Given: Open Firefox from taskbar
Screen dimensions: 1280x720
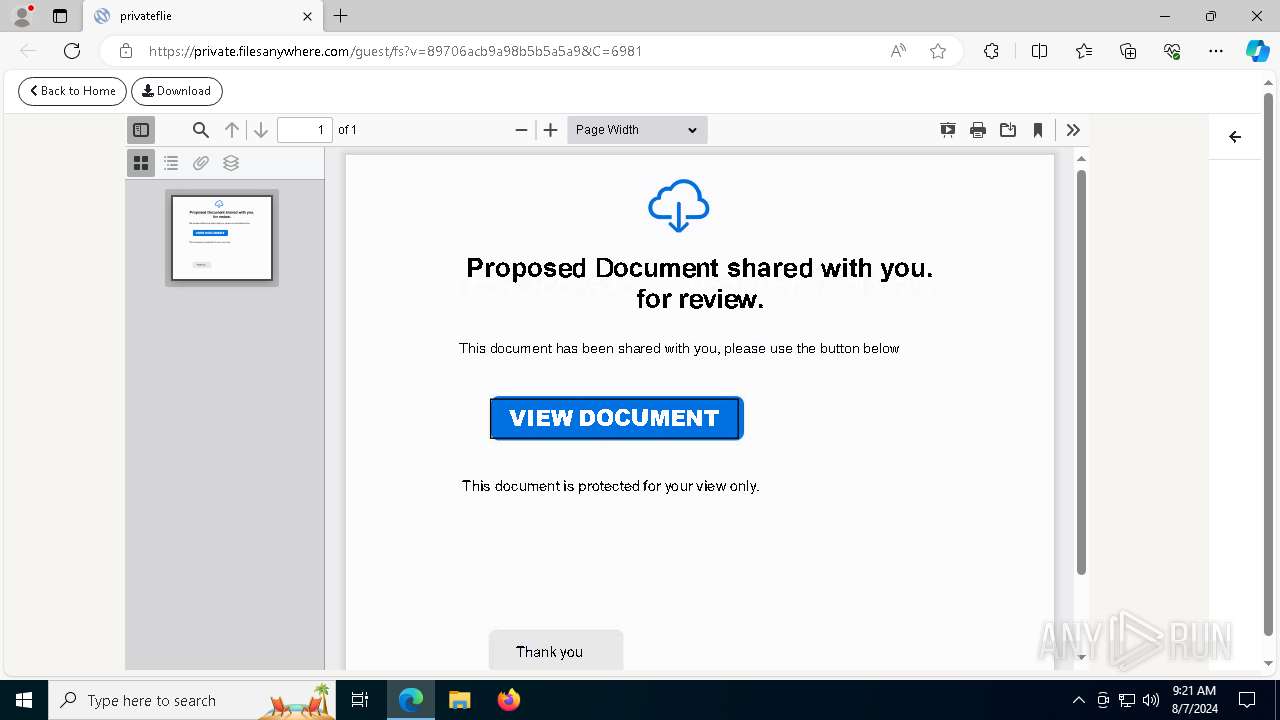Looking at the screenshot, I should coord(509,700).
